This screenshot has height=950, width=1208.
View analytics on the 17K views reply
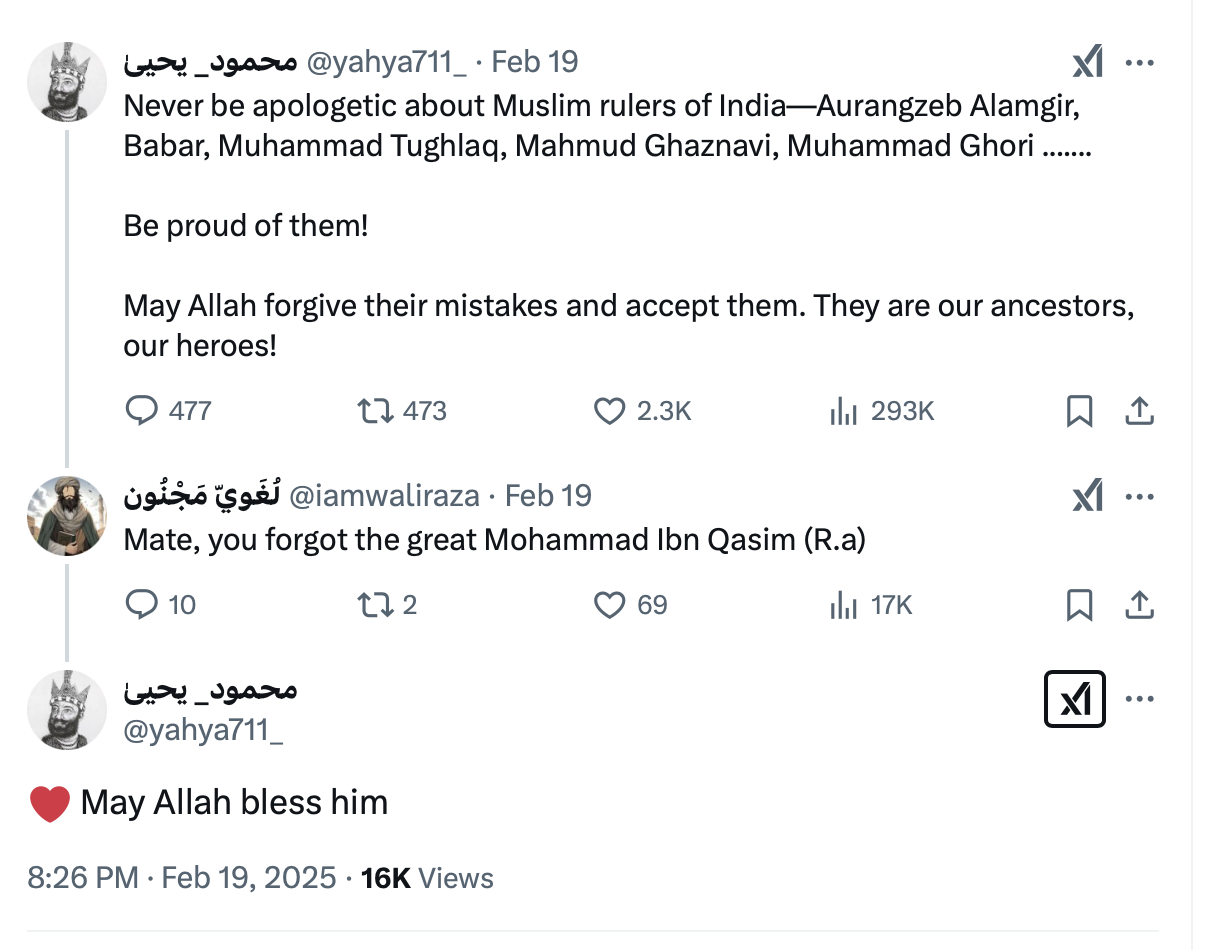point(844,605)
